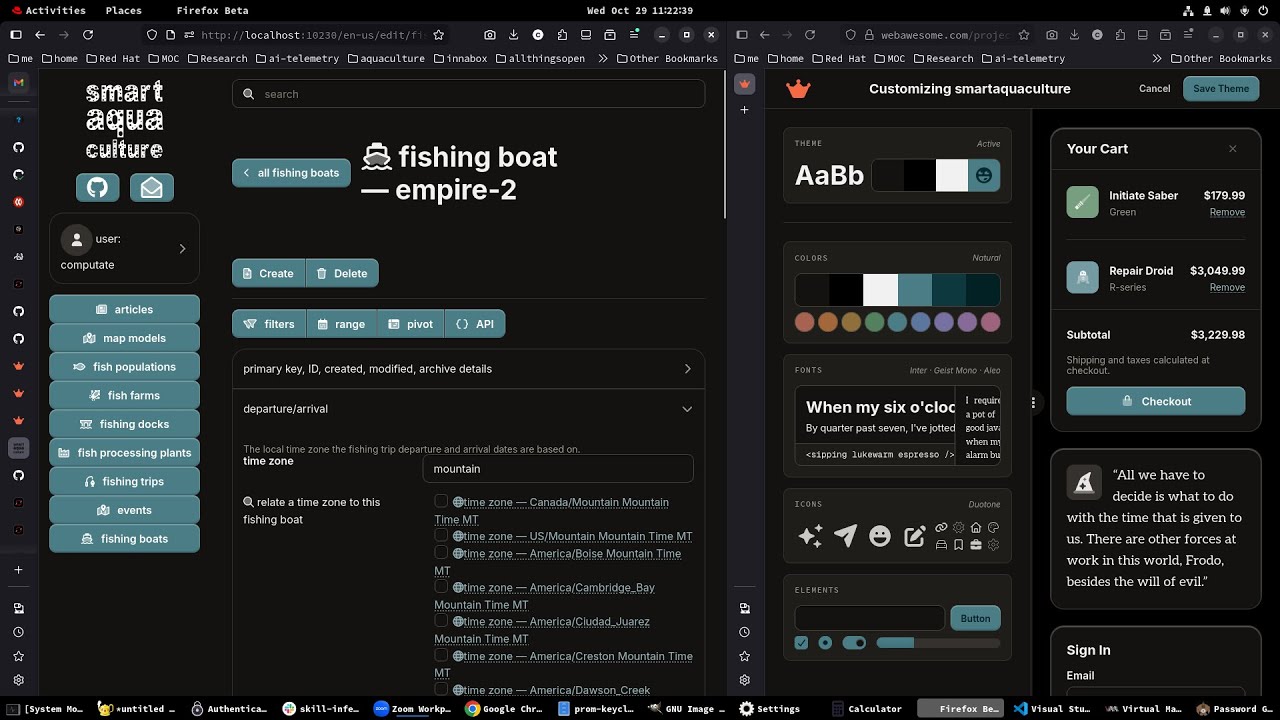The width and height of the screenshot is (1280, 720).
Task: Show more bookmarks chevron in right window
Action: pyautogui.click(x=1157, y=59)
